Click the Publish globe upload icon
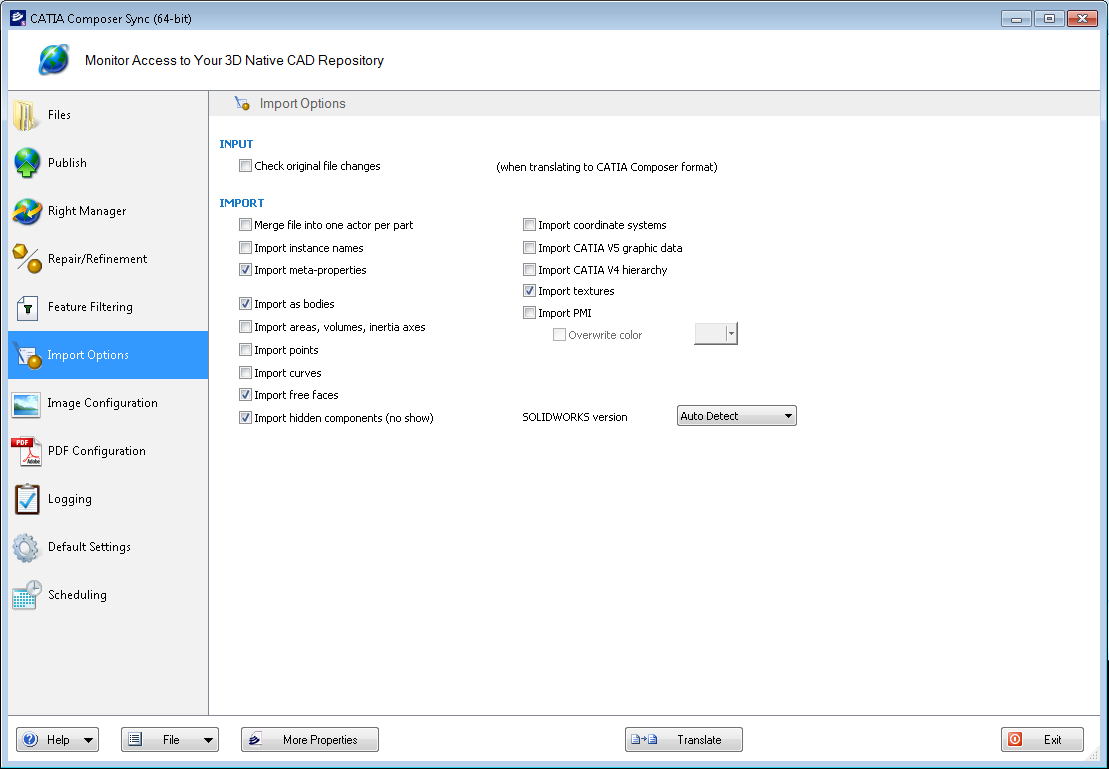Screen dimensions: 1109x769 [x=27, y=163]
